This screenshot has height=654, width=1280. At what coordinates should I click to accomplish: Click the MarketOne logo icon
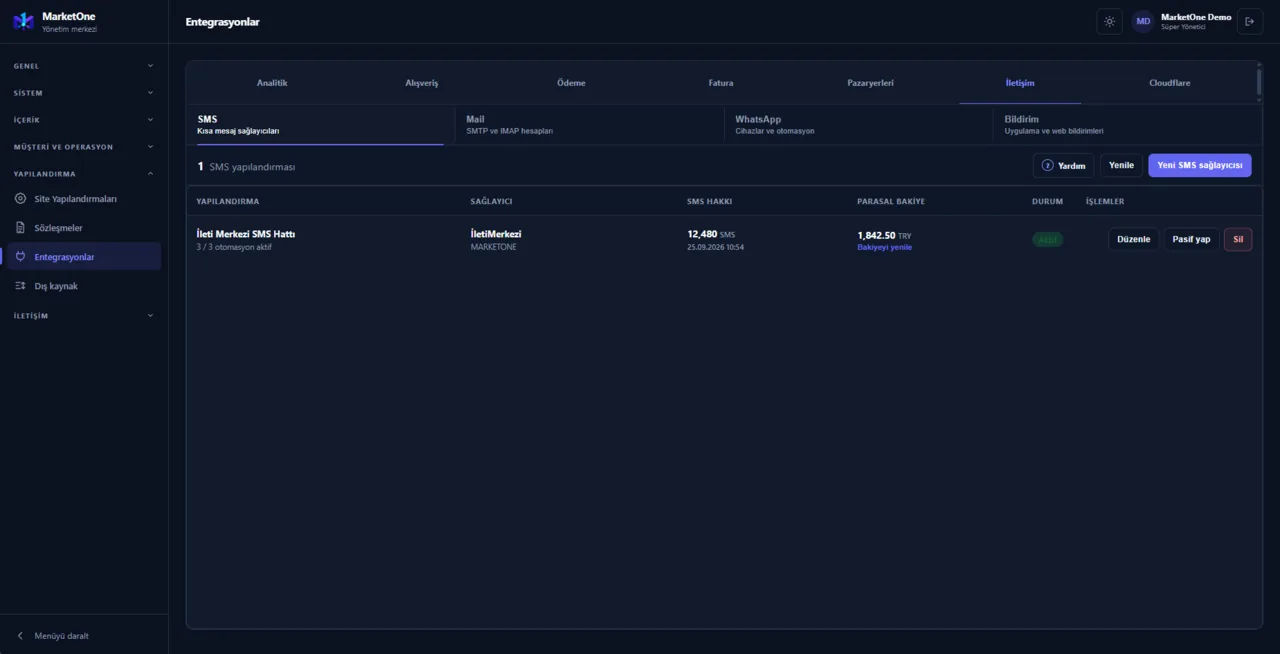click(23, 21)
